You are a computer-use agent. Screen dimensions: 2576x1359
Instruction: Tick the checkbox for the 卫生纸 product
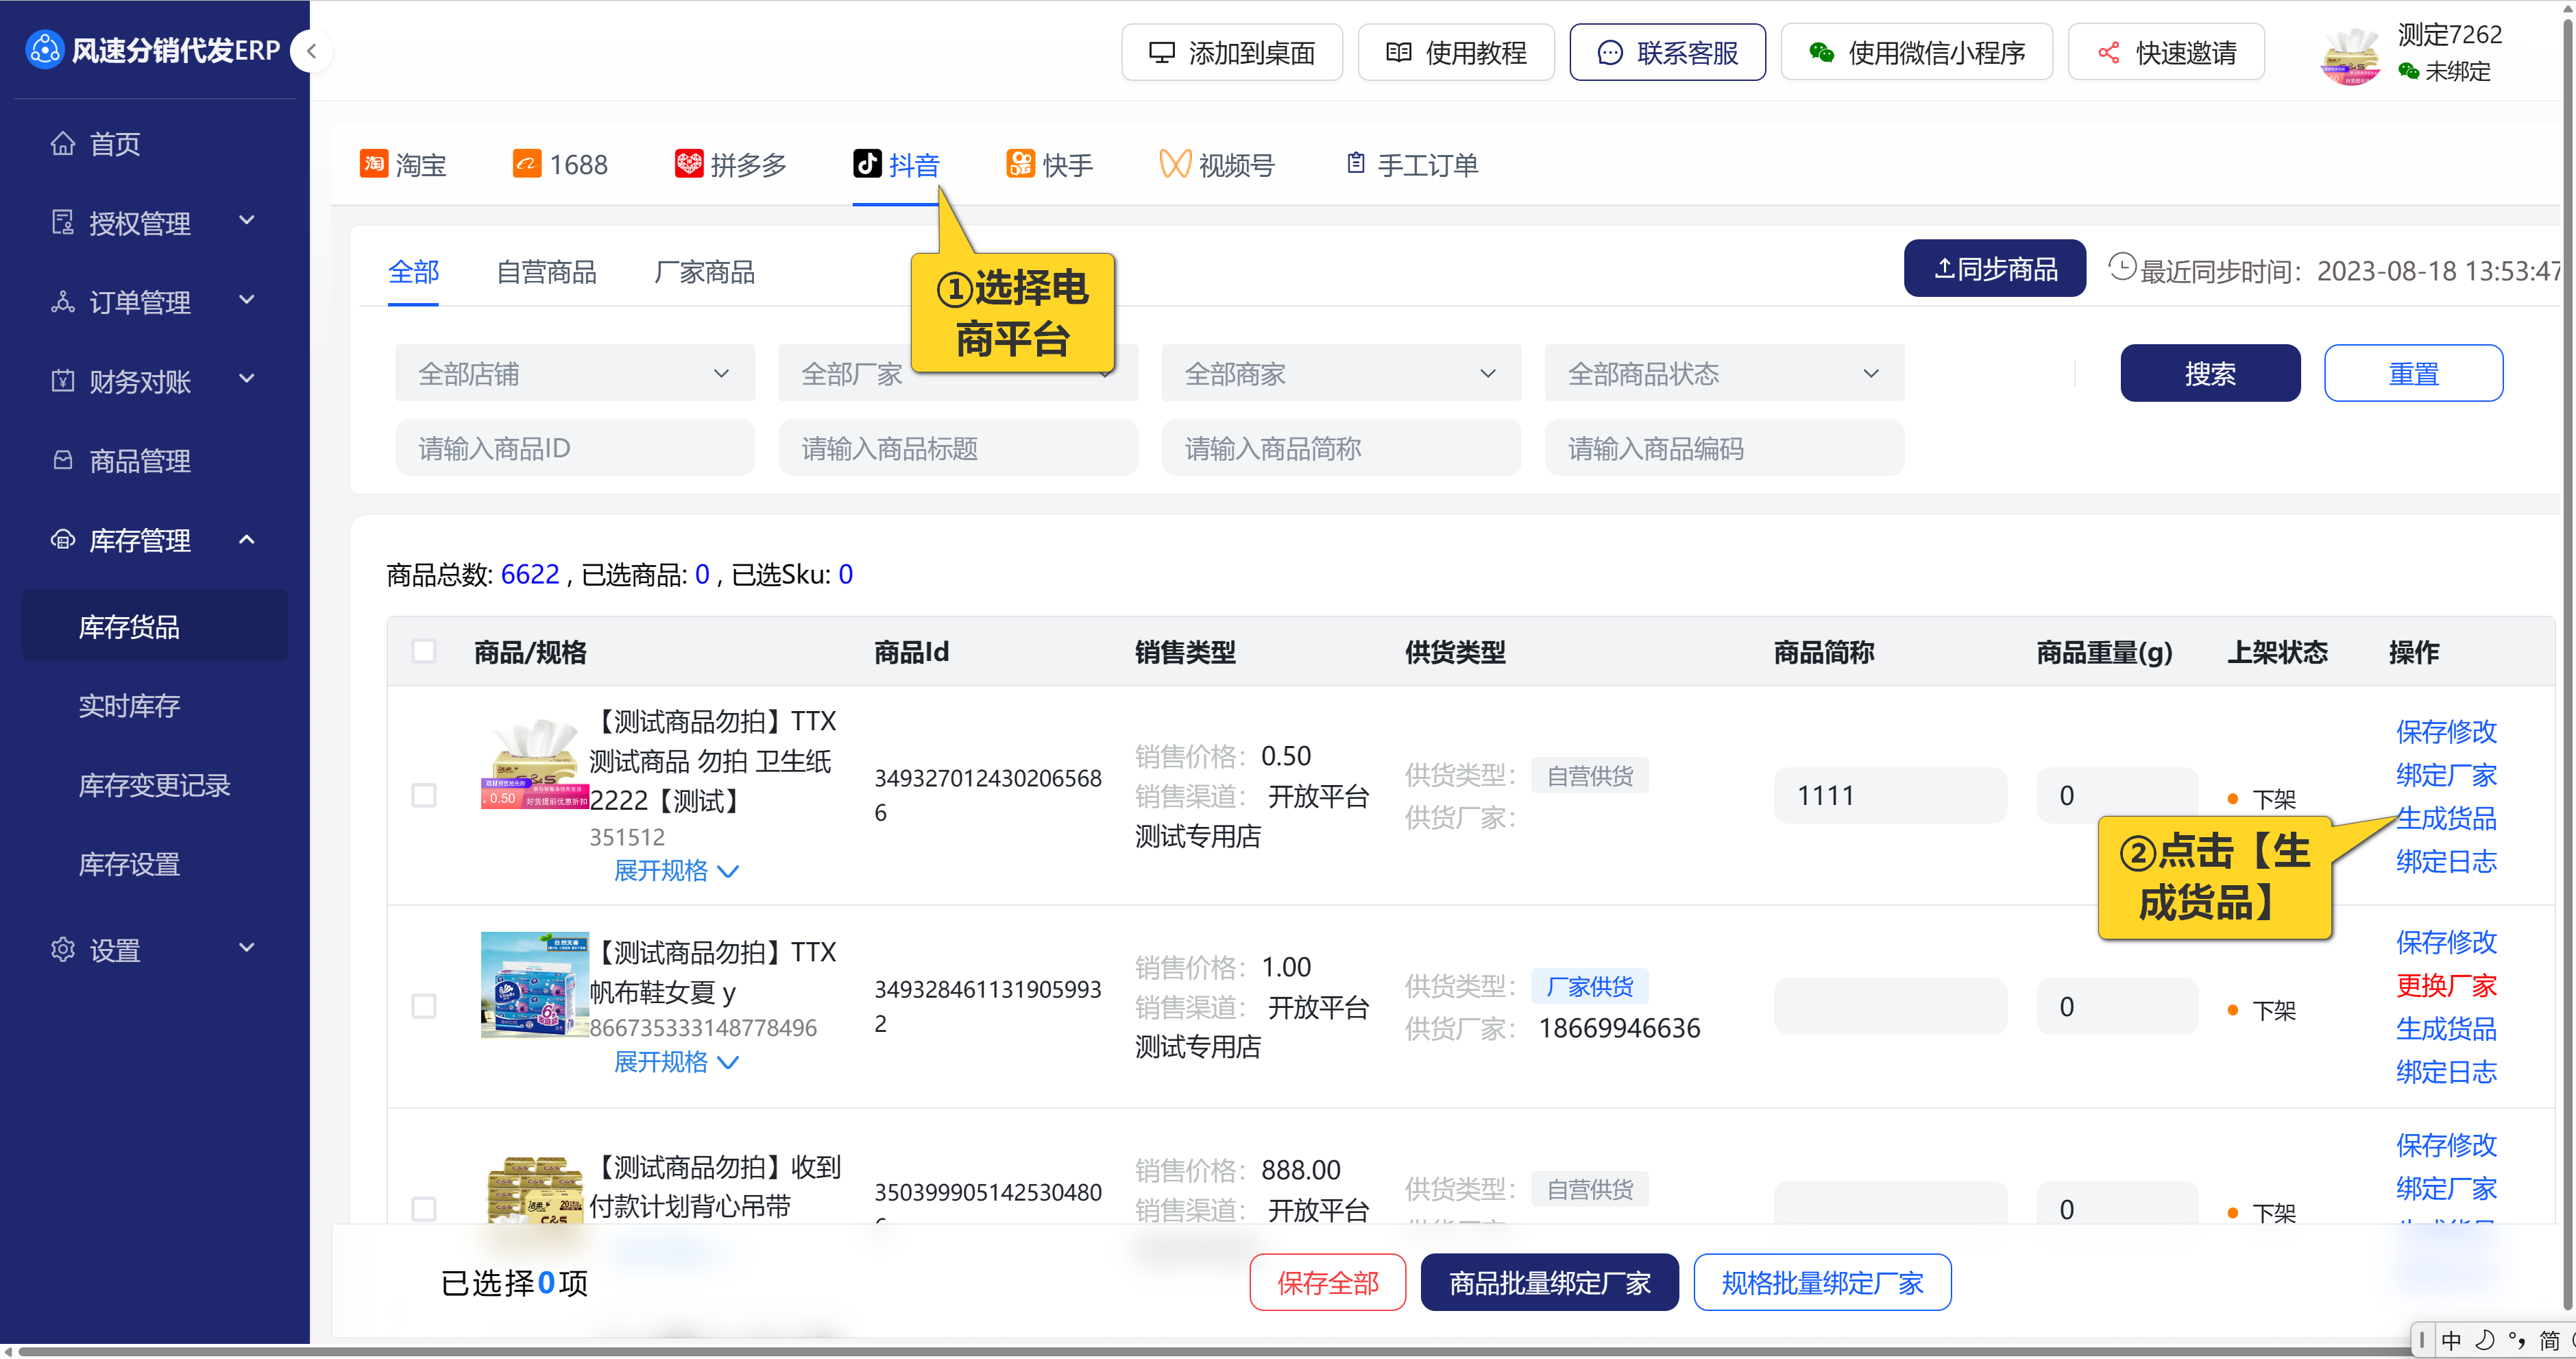tap(424, 796)
